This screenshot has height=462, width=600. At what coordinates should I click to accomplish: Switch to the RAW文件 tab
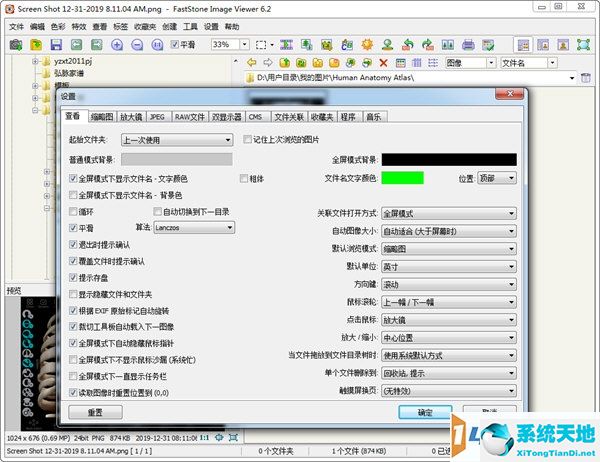[189, 117]
